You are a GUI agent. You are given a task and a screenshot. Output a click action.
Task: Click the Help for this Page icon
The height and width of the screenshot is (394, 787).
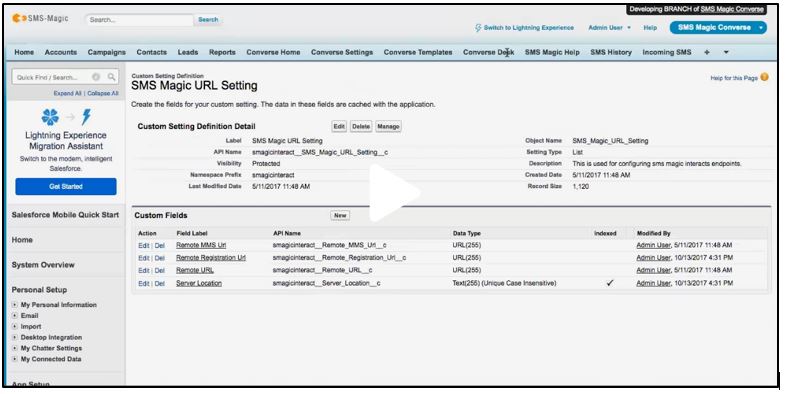coord(764,77)
